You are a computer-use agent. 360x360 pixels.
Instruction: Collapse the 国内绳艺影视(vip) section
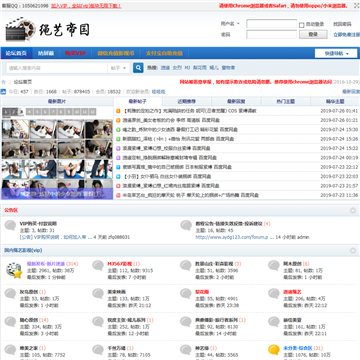[x=353, y=250]
